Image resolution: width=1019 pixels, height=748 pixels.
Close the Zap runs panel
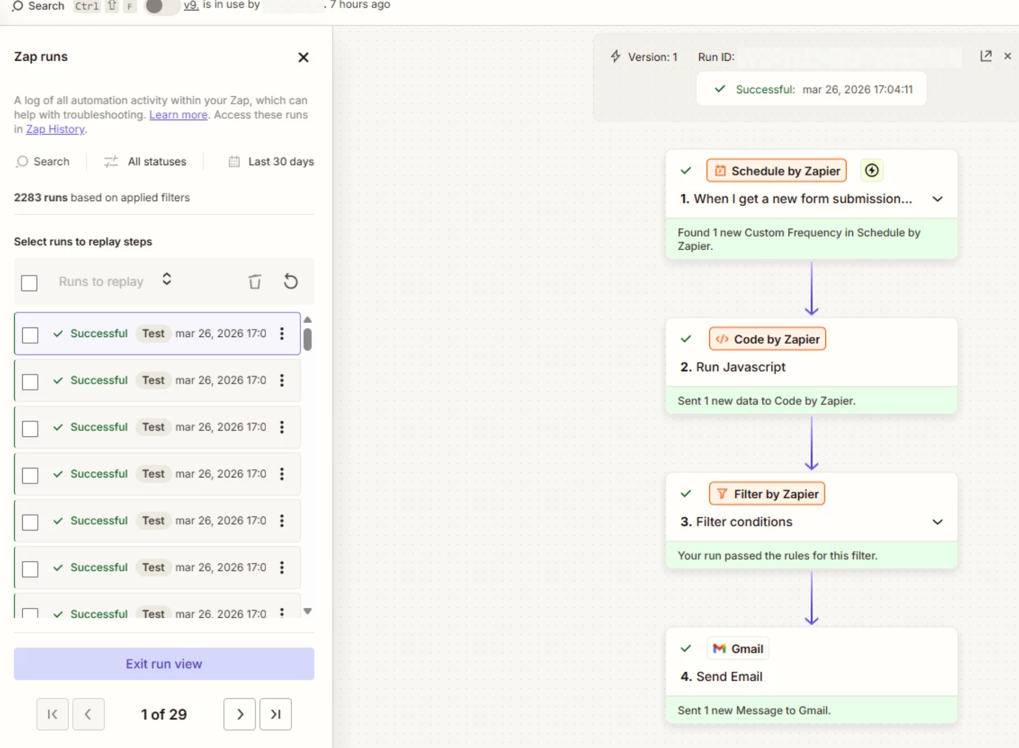[x=304, y=57]
